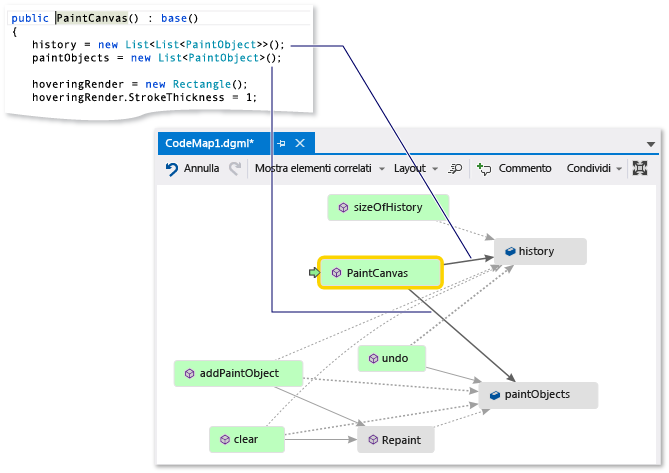Select the history field node
Viewport: 669px width, 473px height.
click(540, 251)
